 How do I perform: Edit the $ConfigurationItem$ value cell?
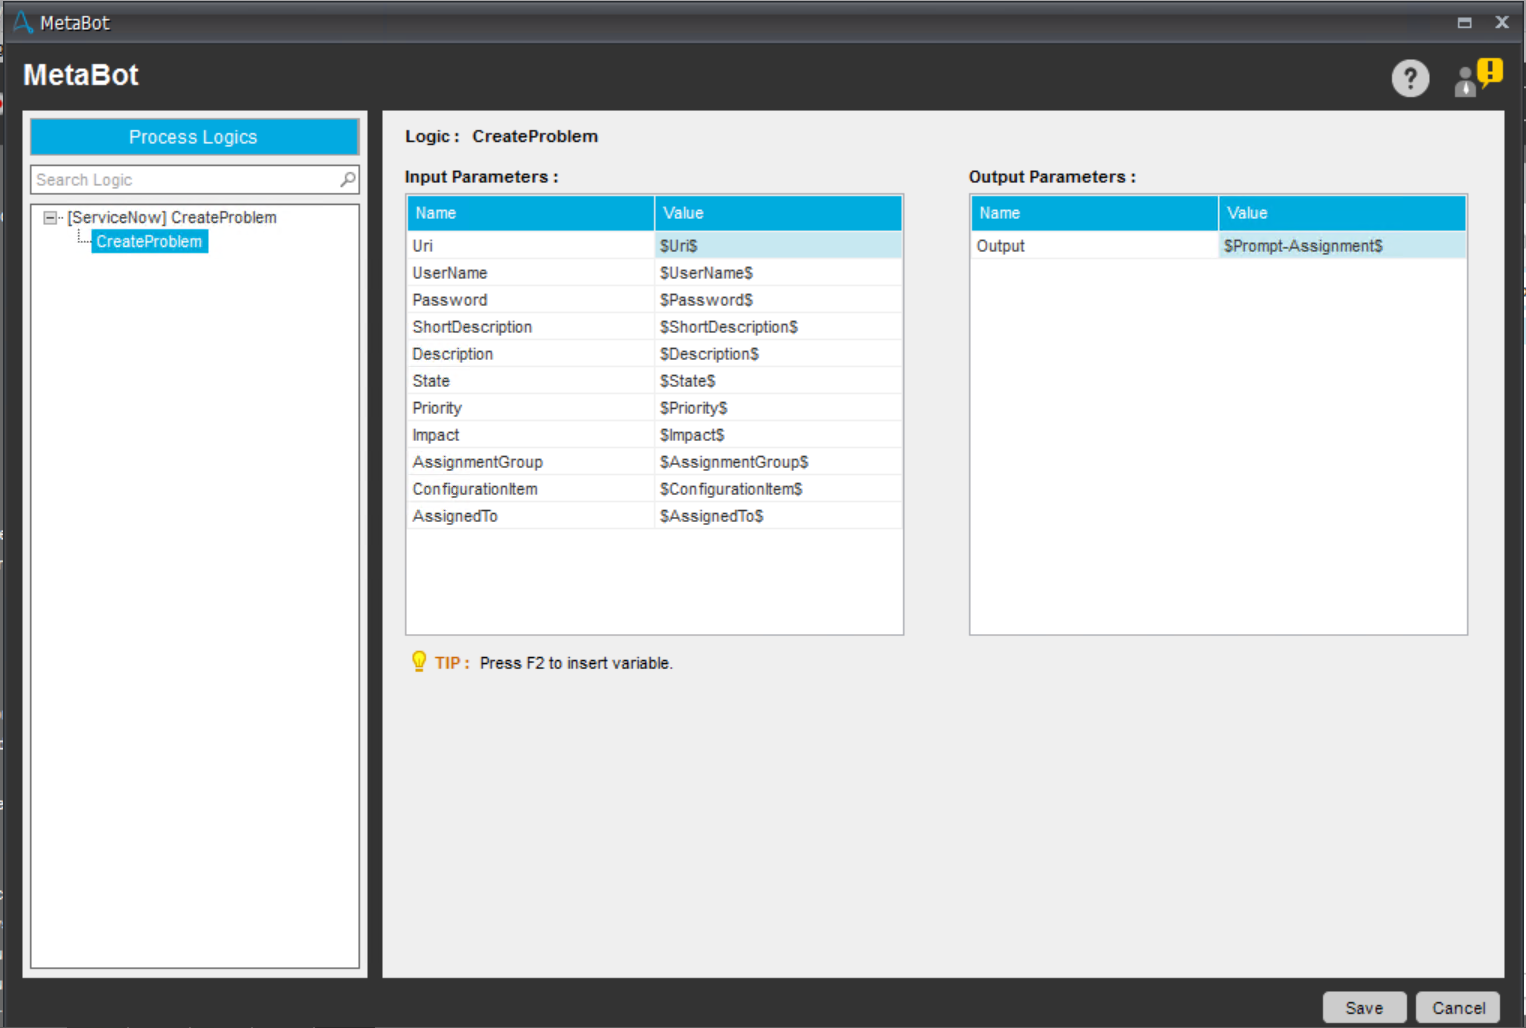click(779, 489)
